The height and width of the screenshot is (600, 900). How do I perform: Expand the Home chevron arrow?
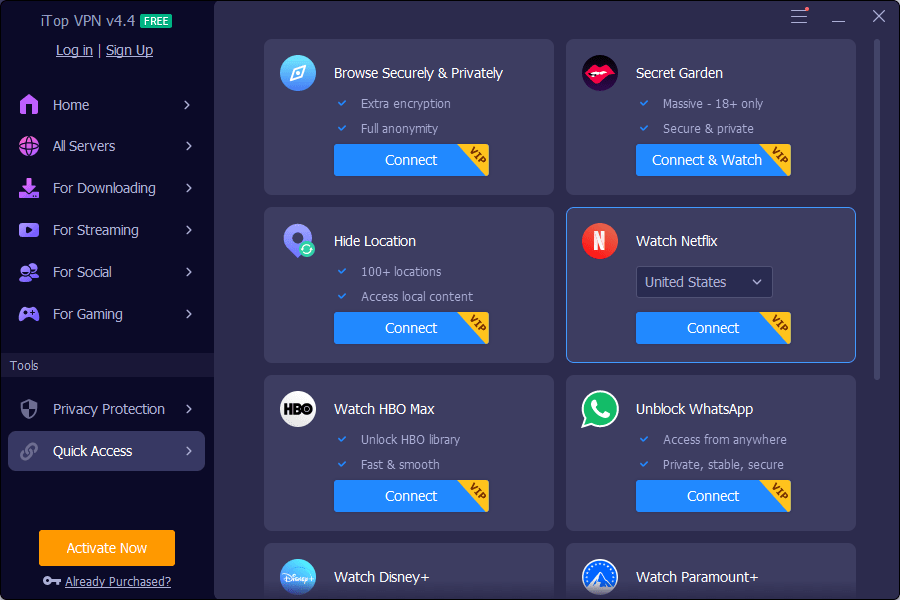187,104
